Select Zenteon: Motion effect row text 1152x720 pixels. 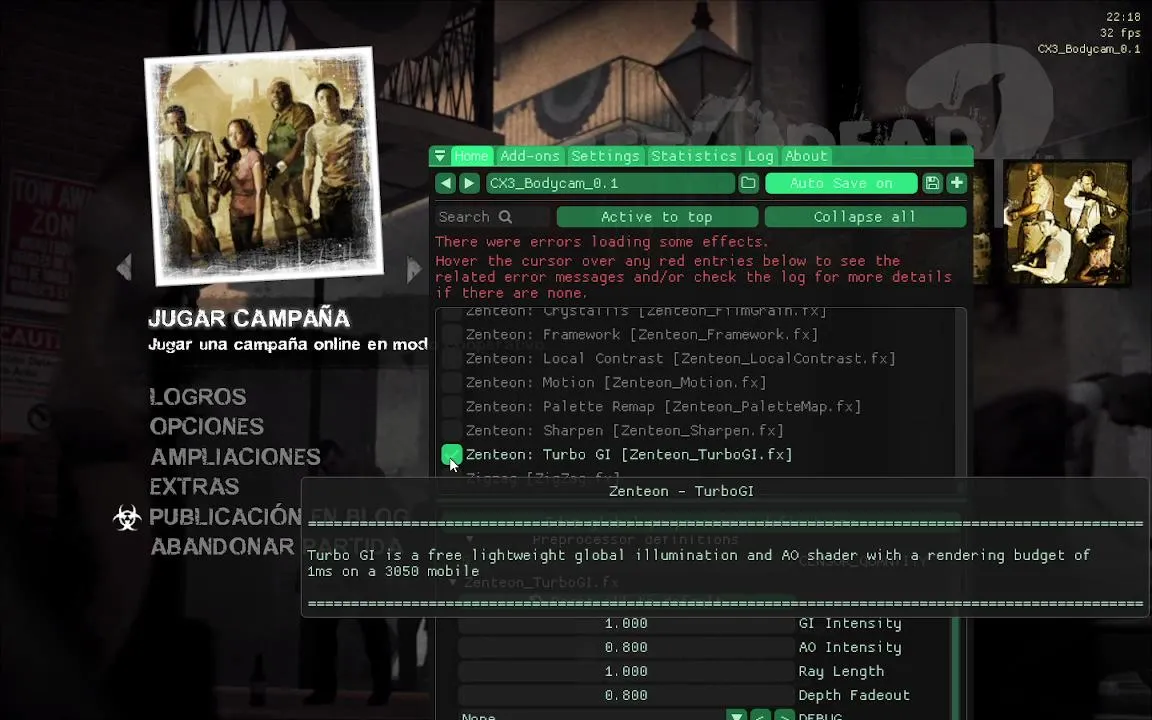point(616,383)
